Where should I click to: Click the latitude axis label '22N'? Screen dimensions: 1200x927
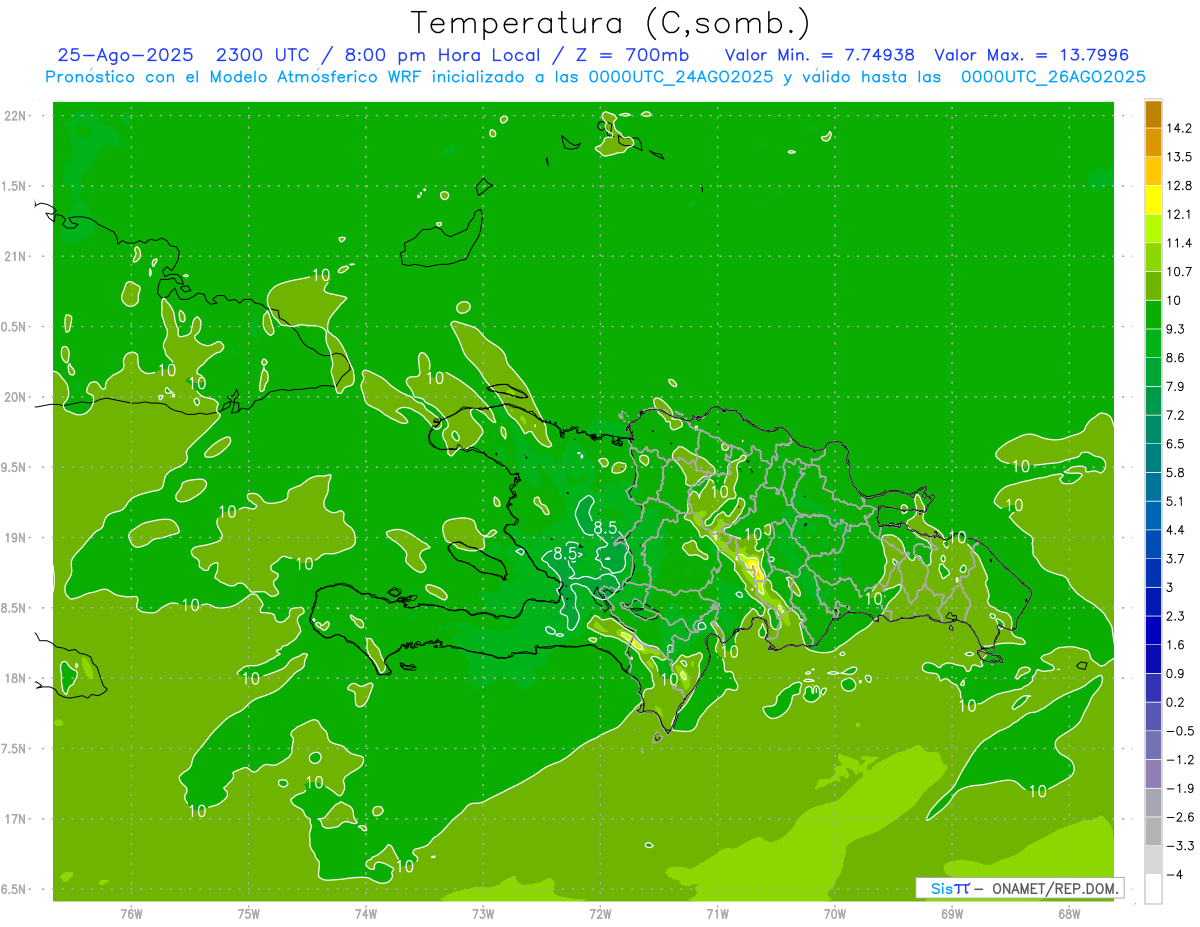pyautogui.click(x=17, y=116)
